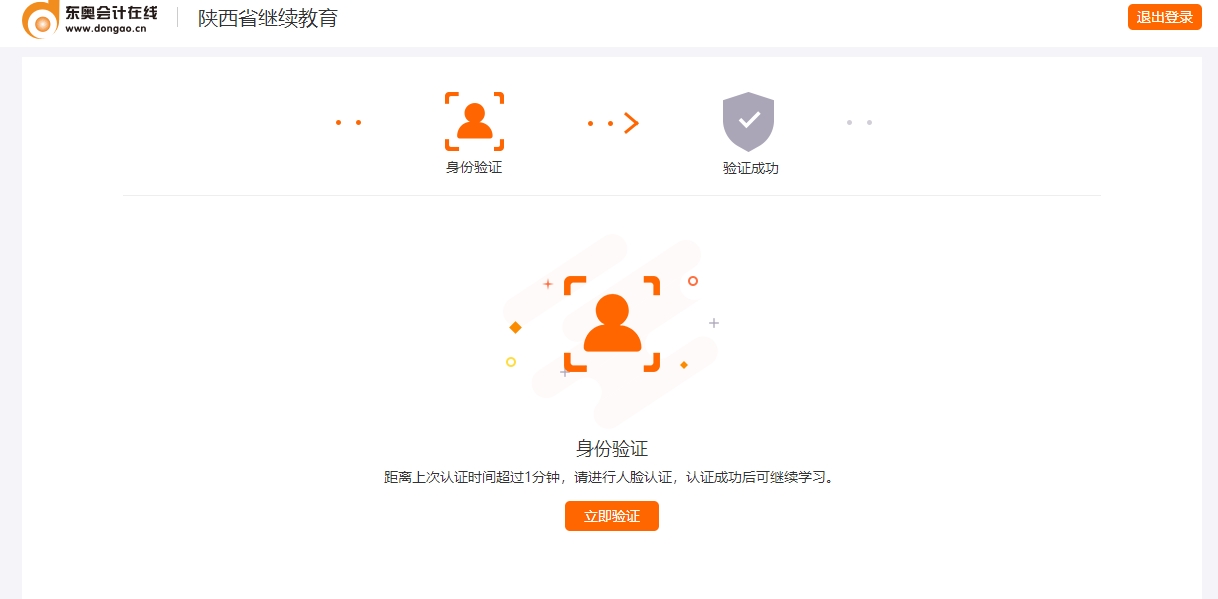Click the gray dots after 验证成功 step
Image resolution: width=1218 pixels, height=599 pixels.
click(x=860, y=122)
